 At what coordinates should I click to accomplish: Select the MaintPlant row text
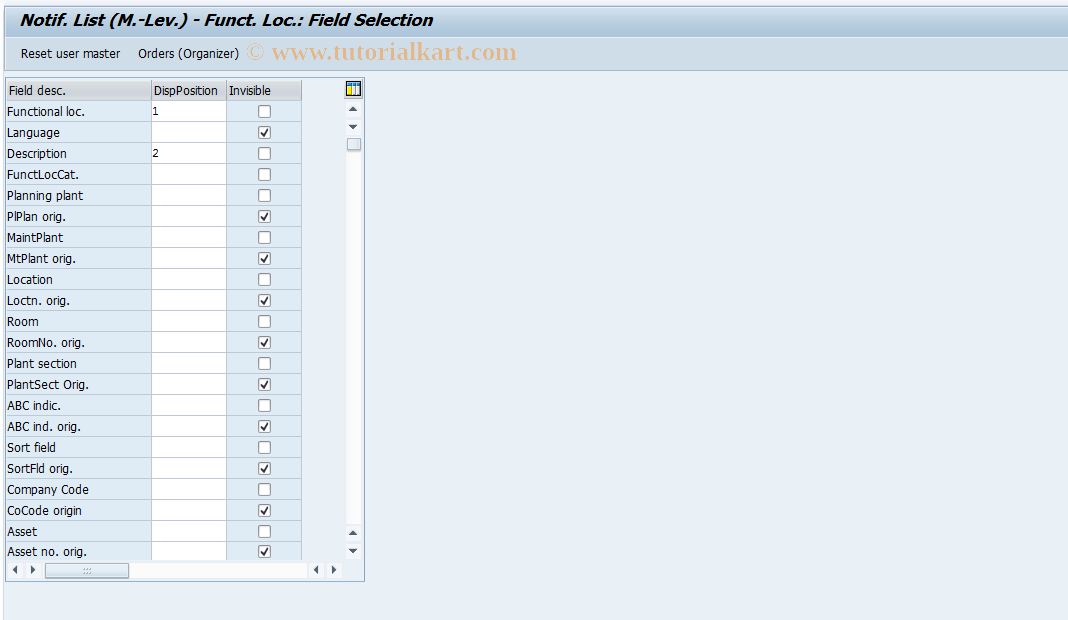(35, 238)
